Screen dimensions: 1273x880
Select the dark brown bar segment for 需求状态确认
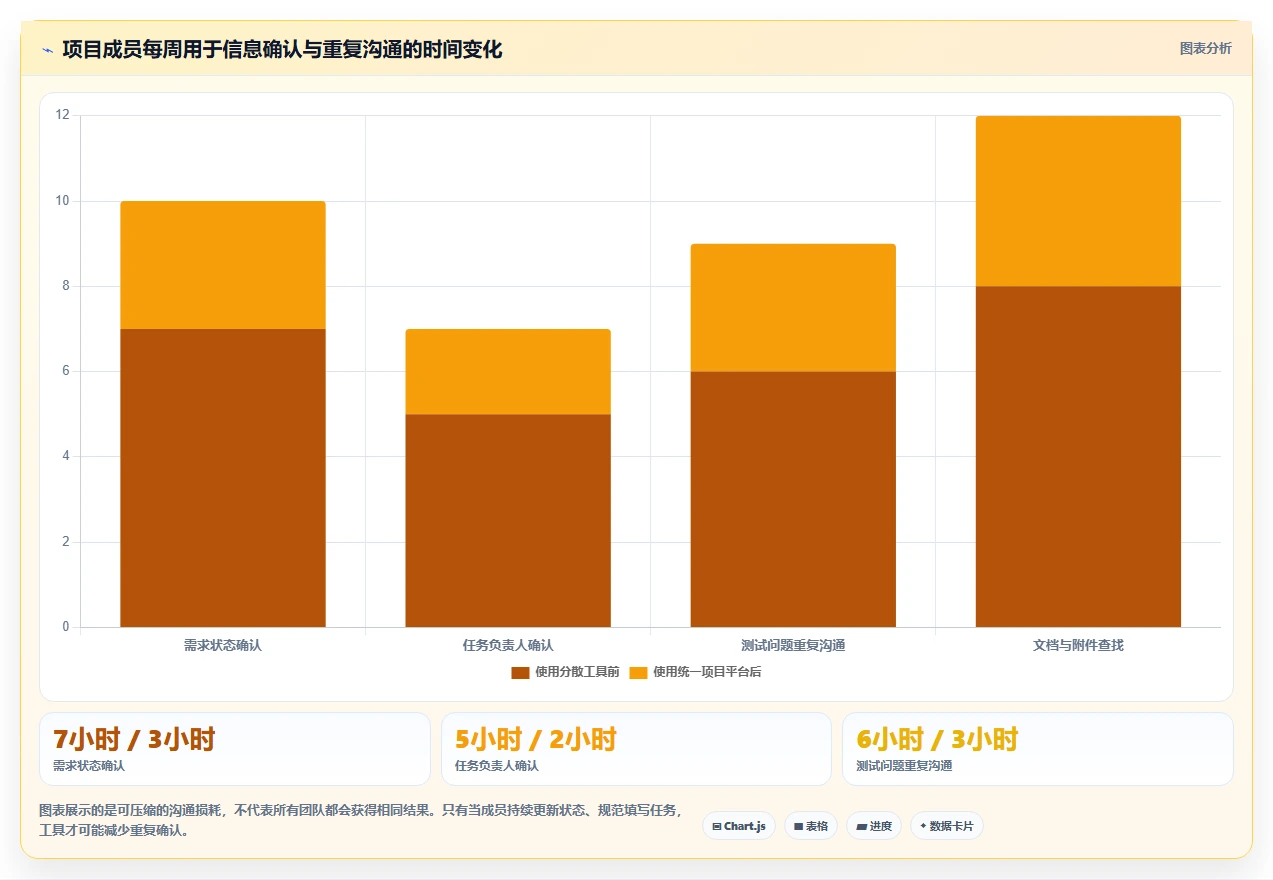223,478
